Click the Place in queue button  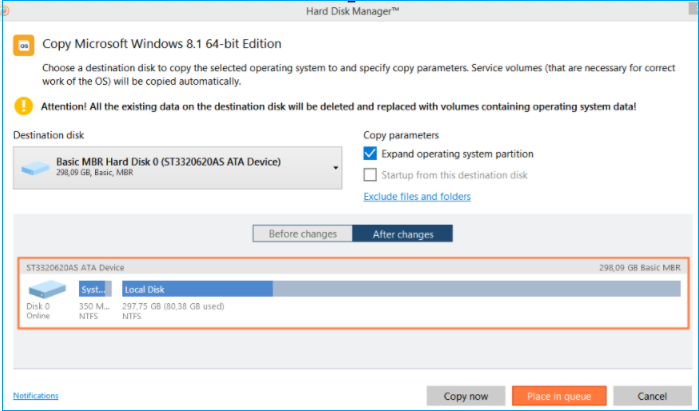559,396
